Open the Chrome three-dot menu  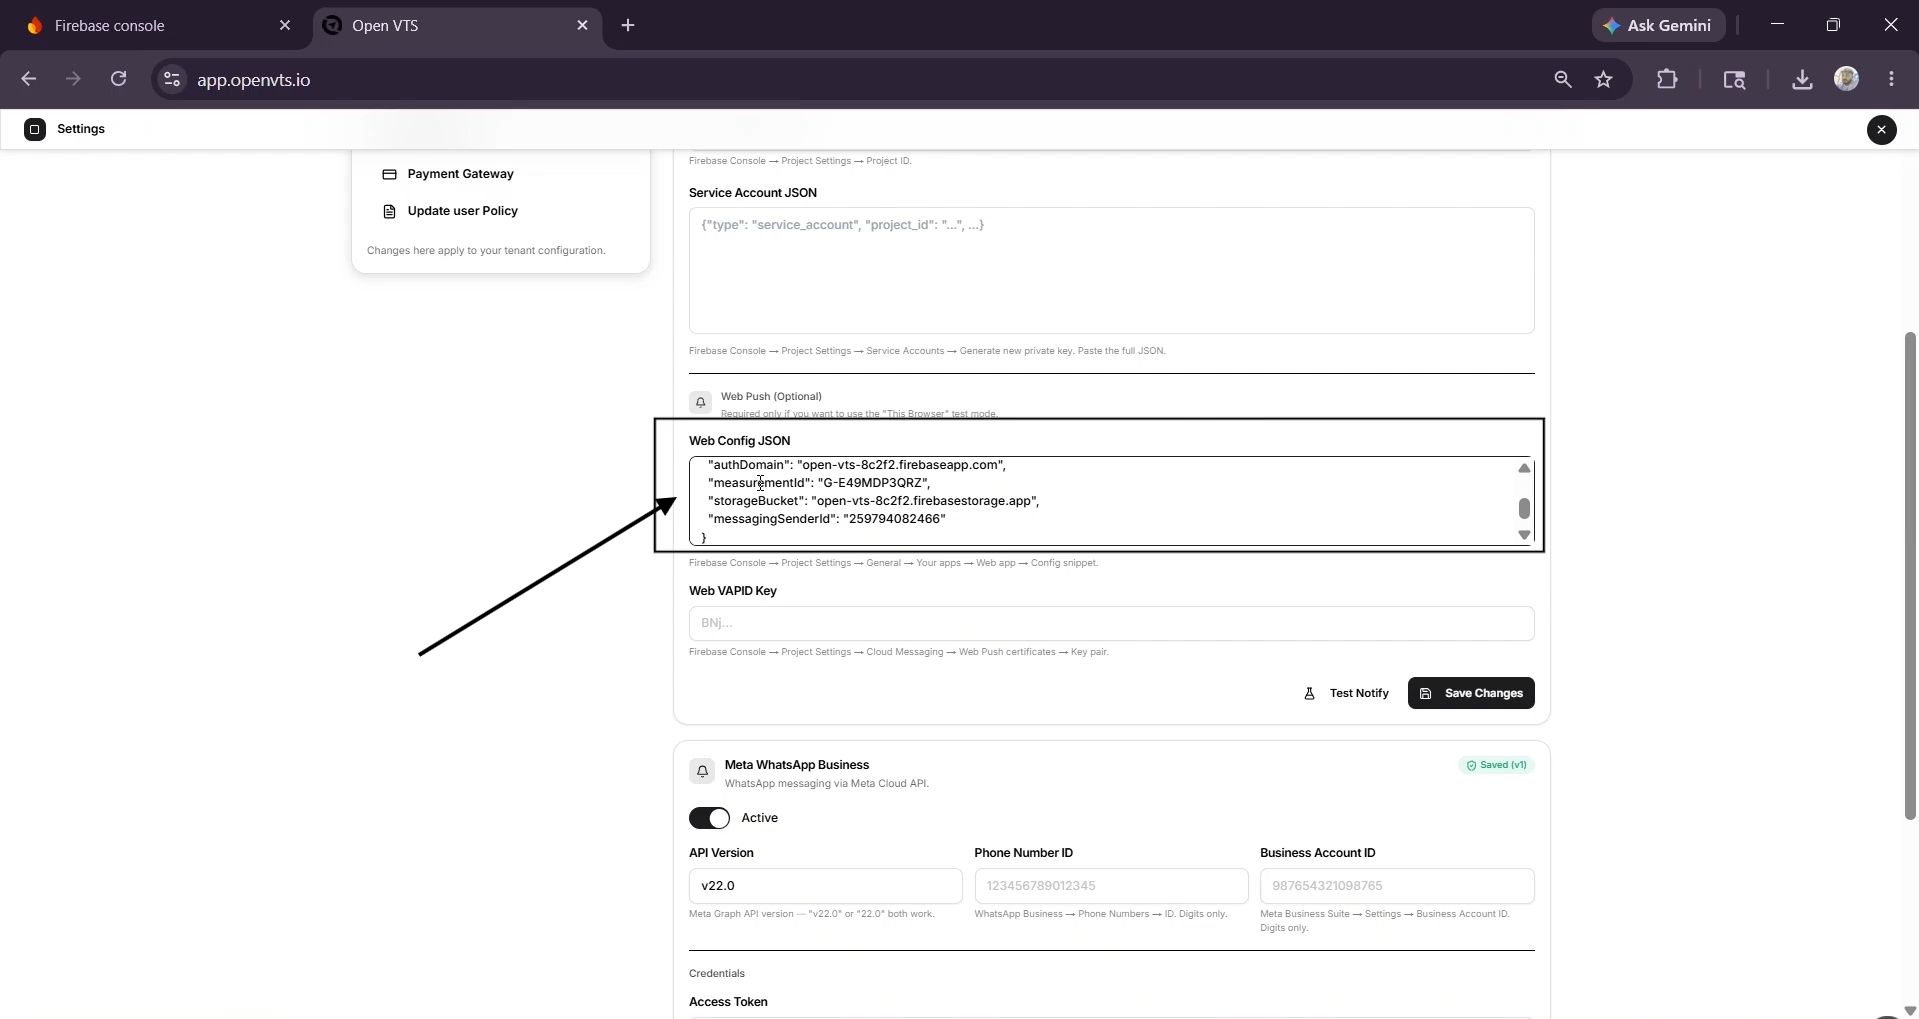(1891, 80)
